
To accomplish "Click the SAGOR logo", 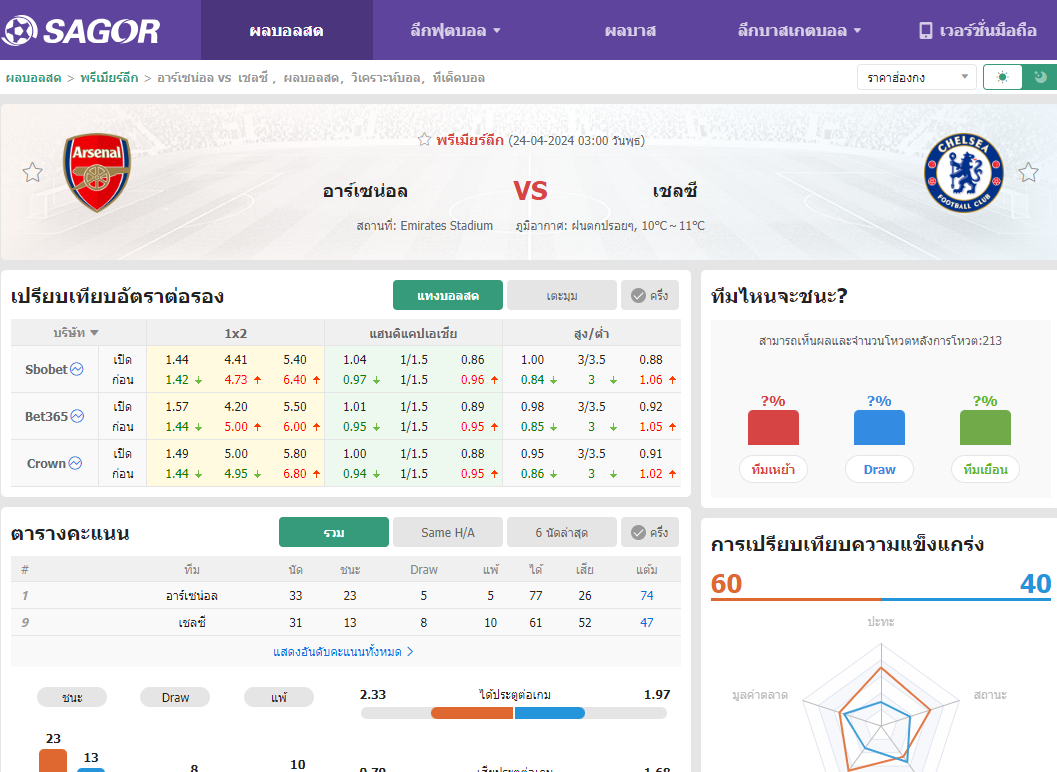I will pos(81,30).
